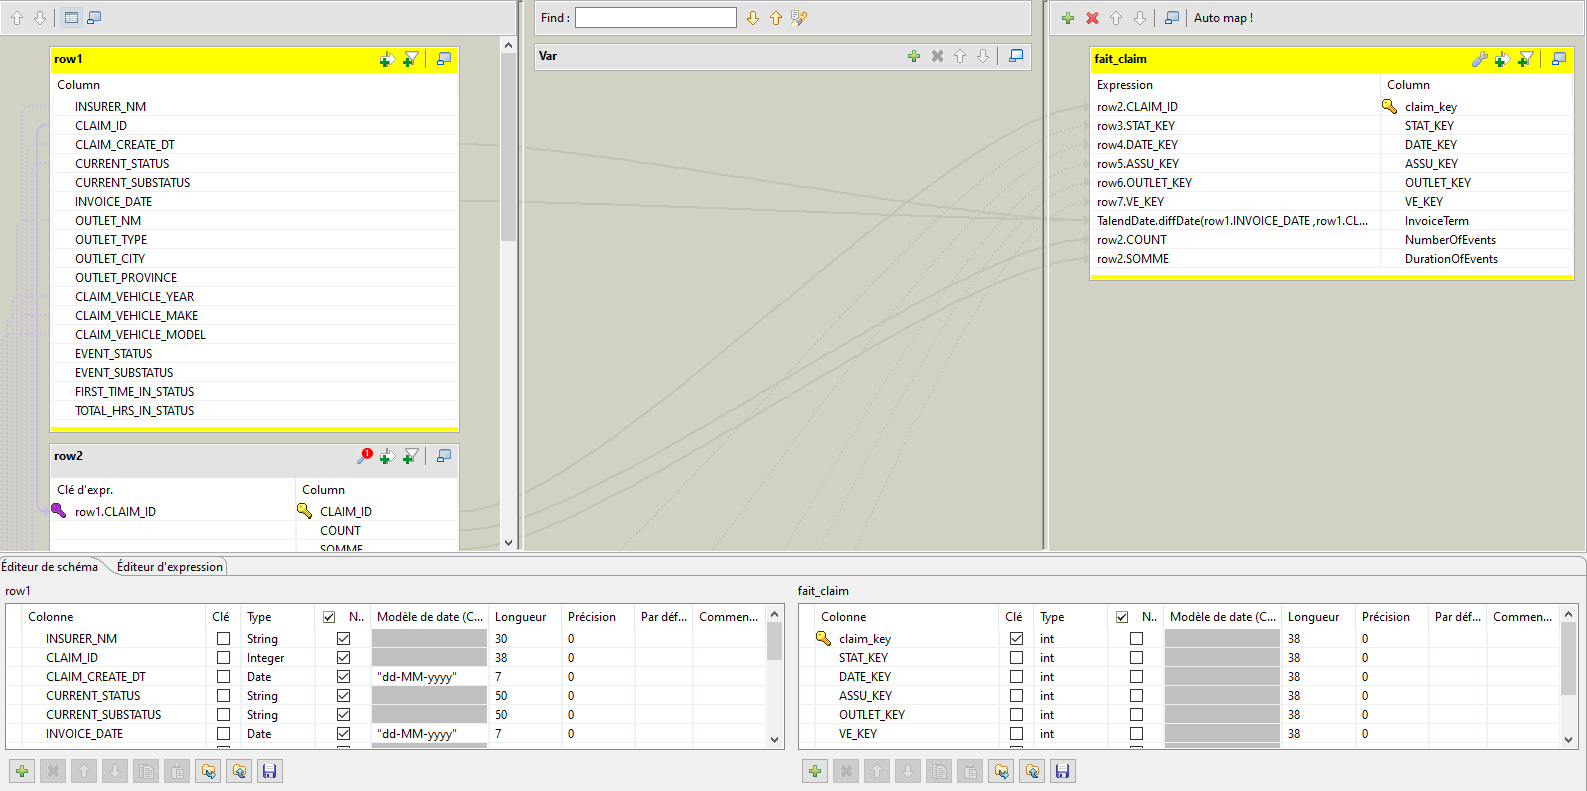This screenshot has width=1587, height=791.
Task: Move input table down in left toolbar
Action: [40, 18]
